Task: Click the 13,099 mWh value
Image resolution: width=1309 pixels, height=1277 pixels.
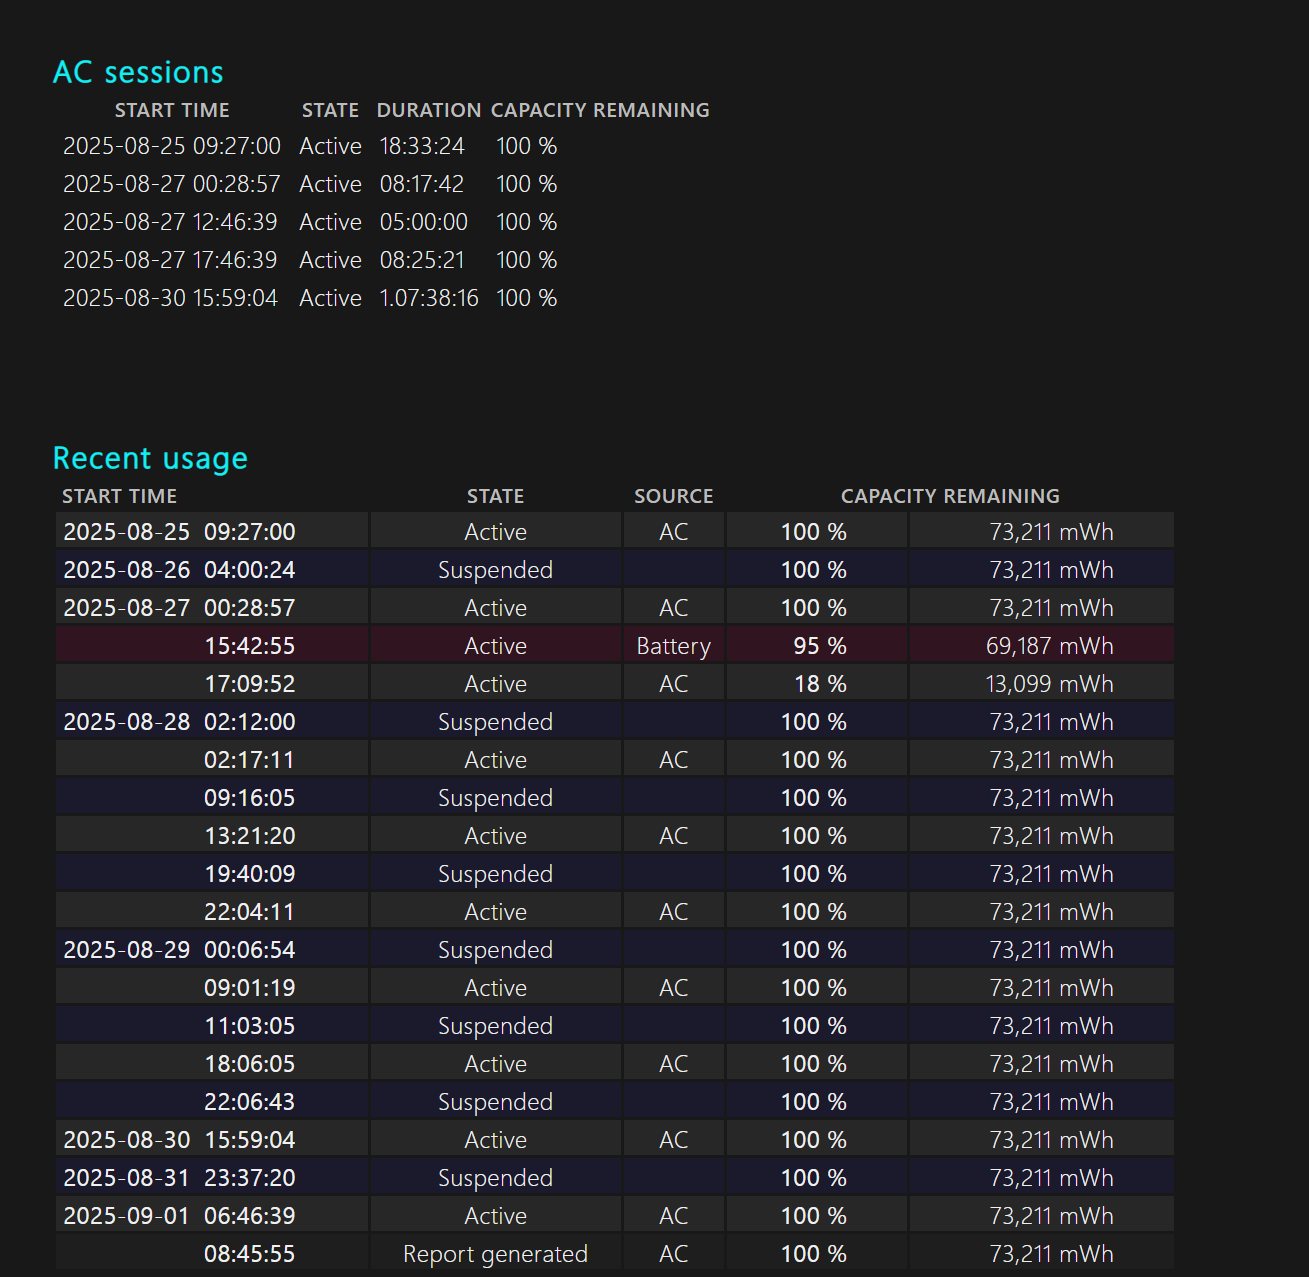Action: 1049,684
